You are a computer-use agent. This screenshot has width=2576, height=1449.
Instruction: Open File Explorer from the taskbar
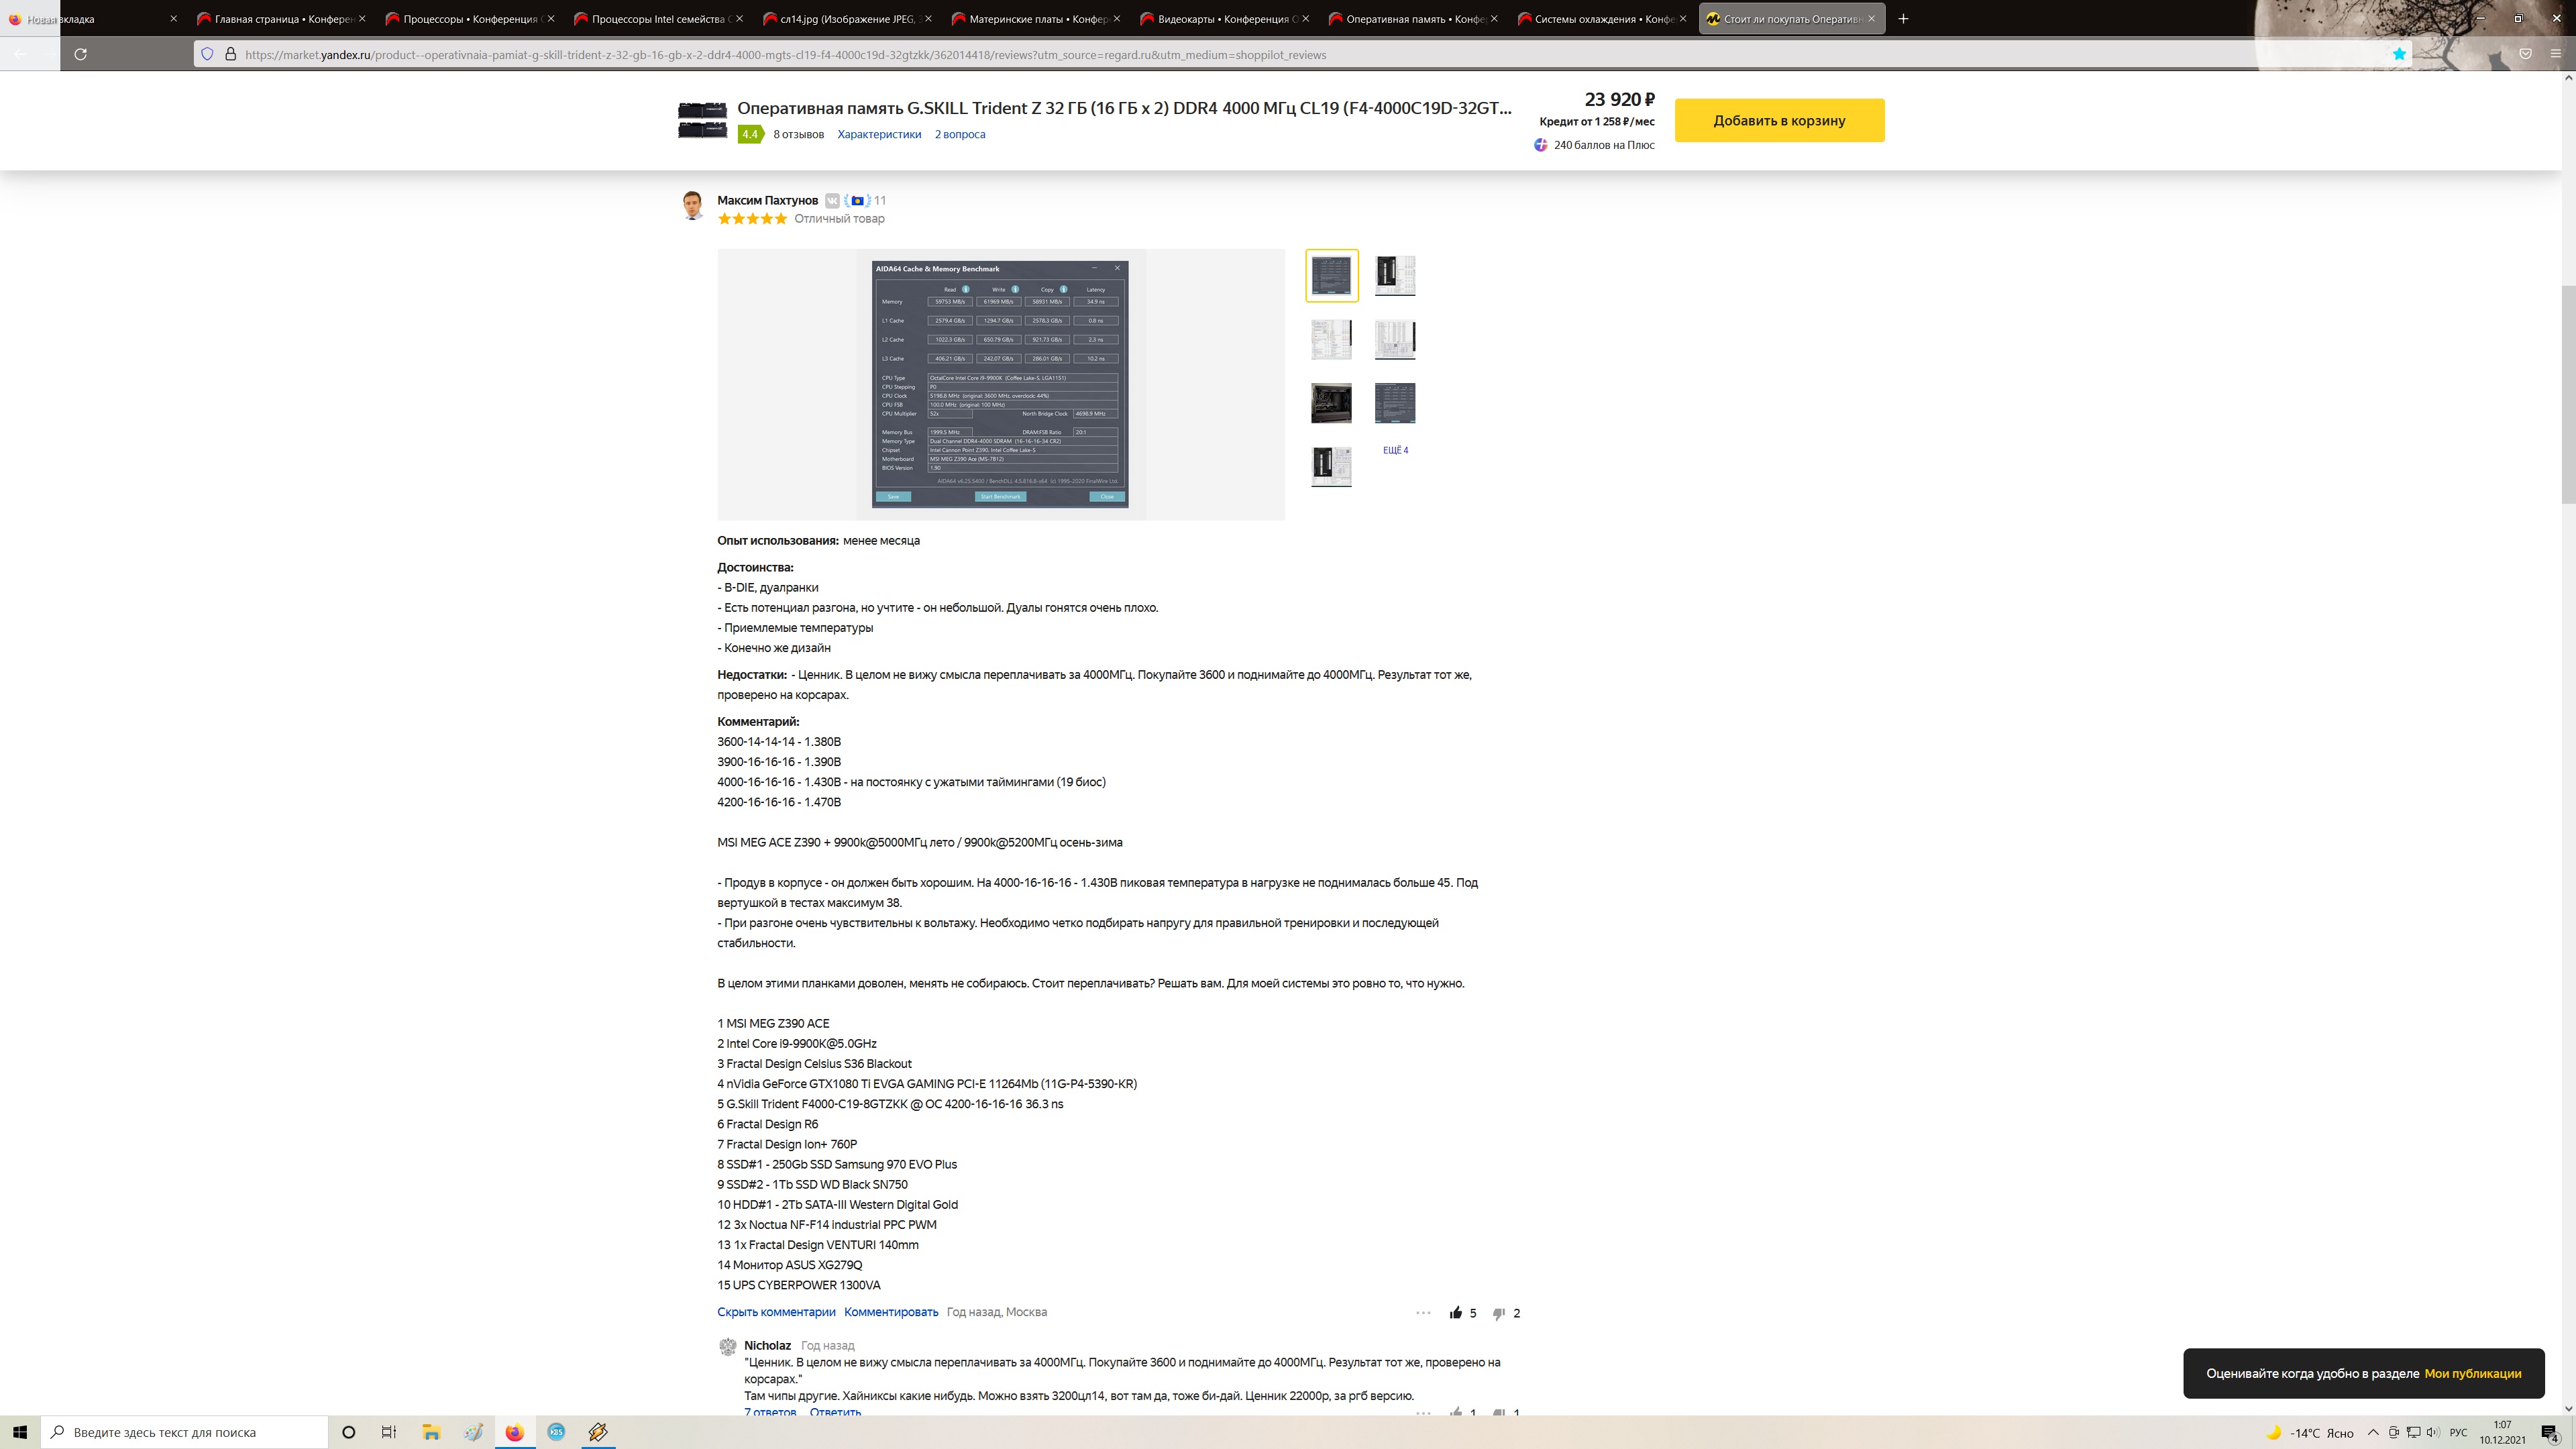tap(431, 1432)
